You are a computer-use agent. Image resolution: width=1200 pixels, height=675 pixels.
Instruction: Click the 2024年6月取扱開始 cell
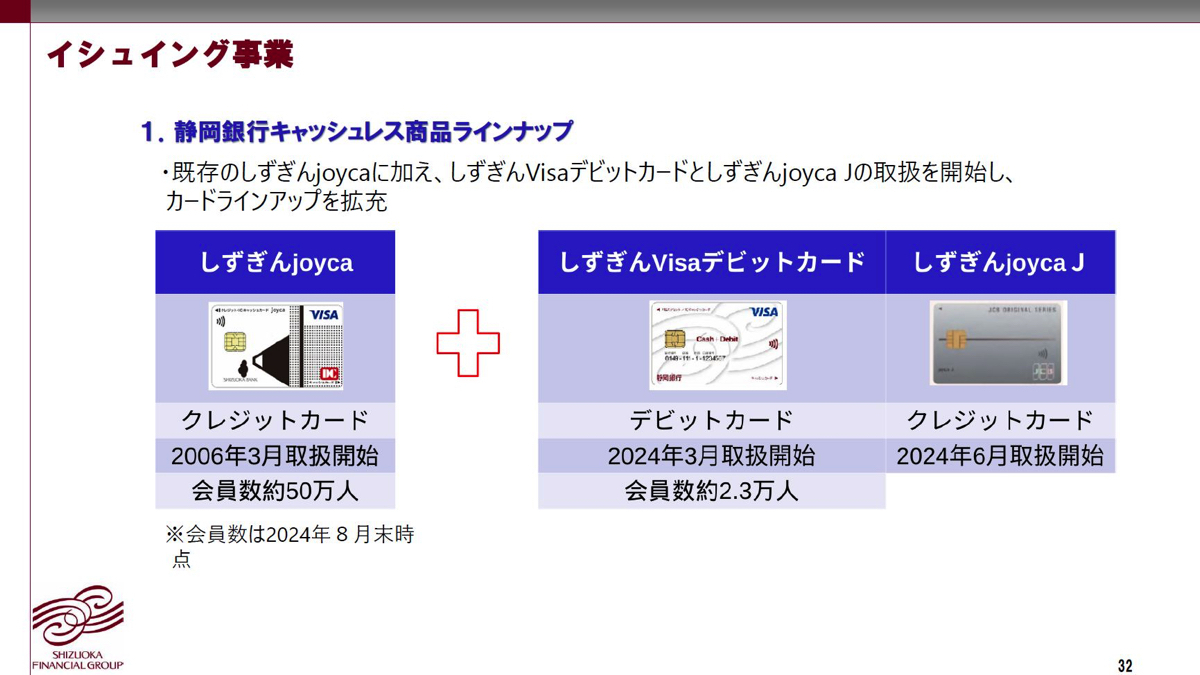[1000, 456]
